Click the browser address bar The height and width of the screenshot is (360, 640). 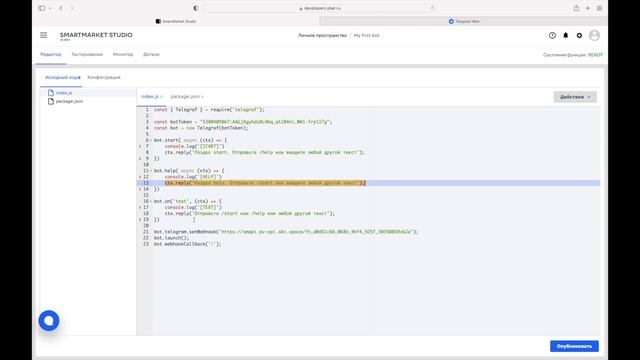320,8
